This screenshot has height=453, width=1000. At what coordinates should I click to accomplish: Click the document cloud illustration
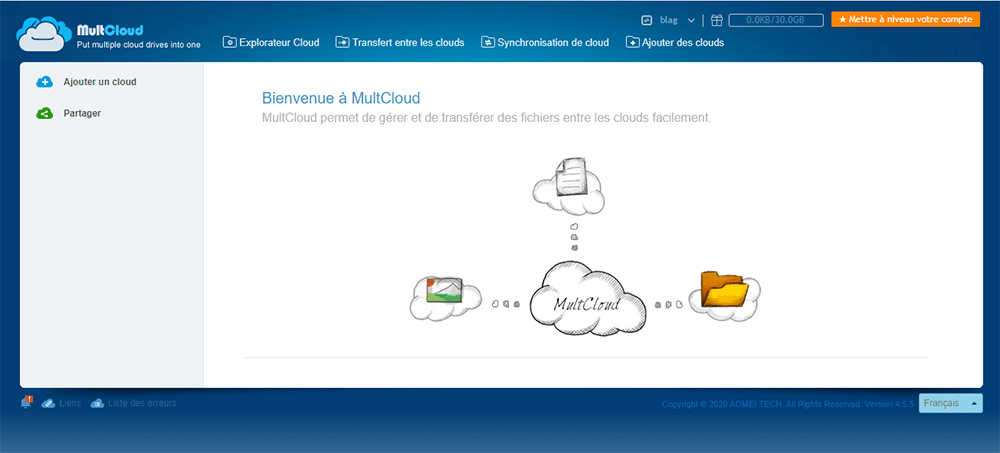pos(569,184)
